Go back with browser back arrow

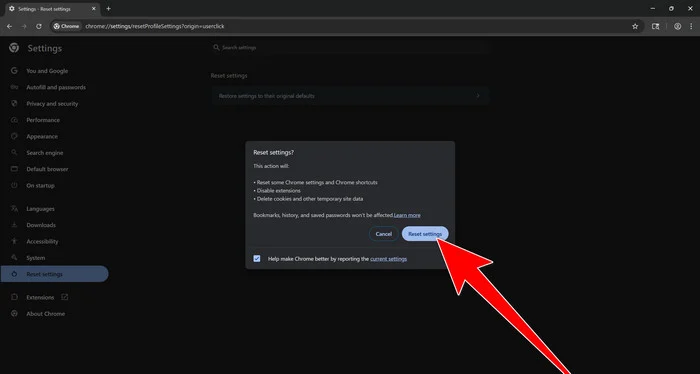[9, 26]
